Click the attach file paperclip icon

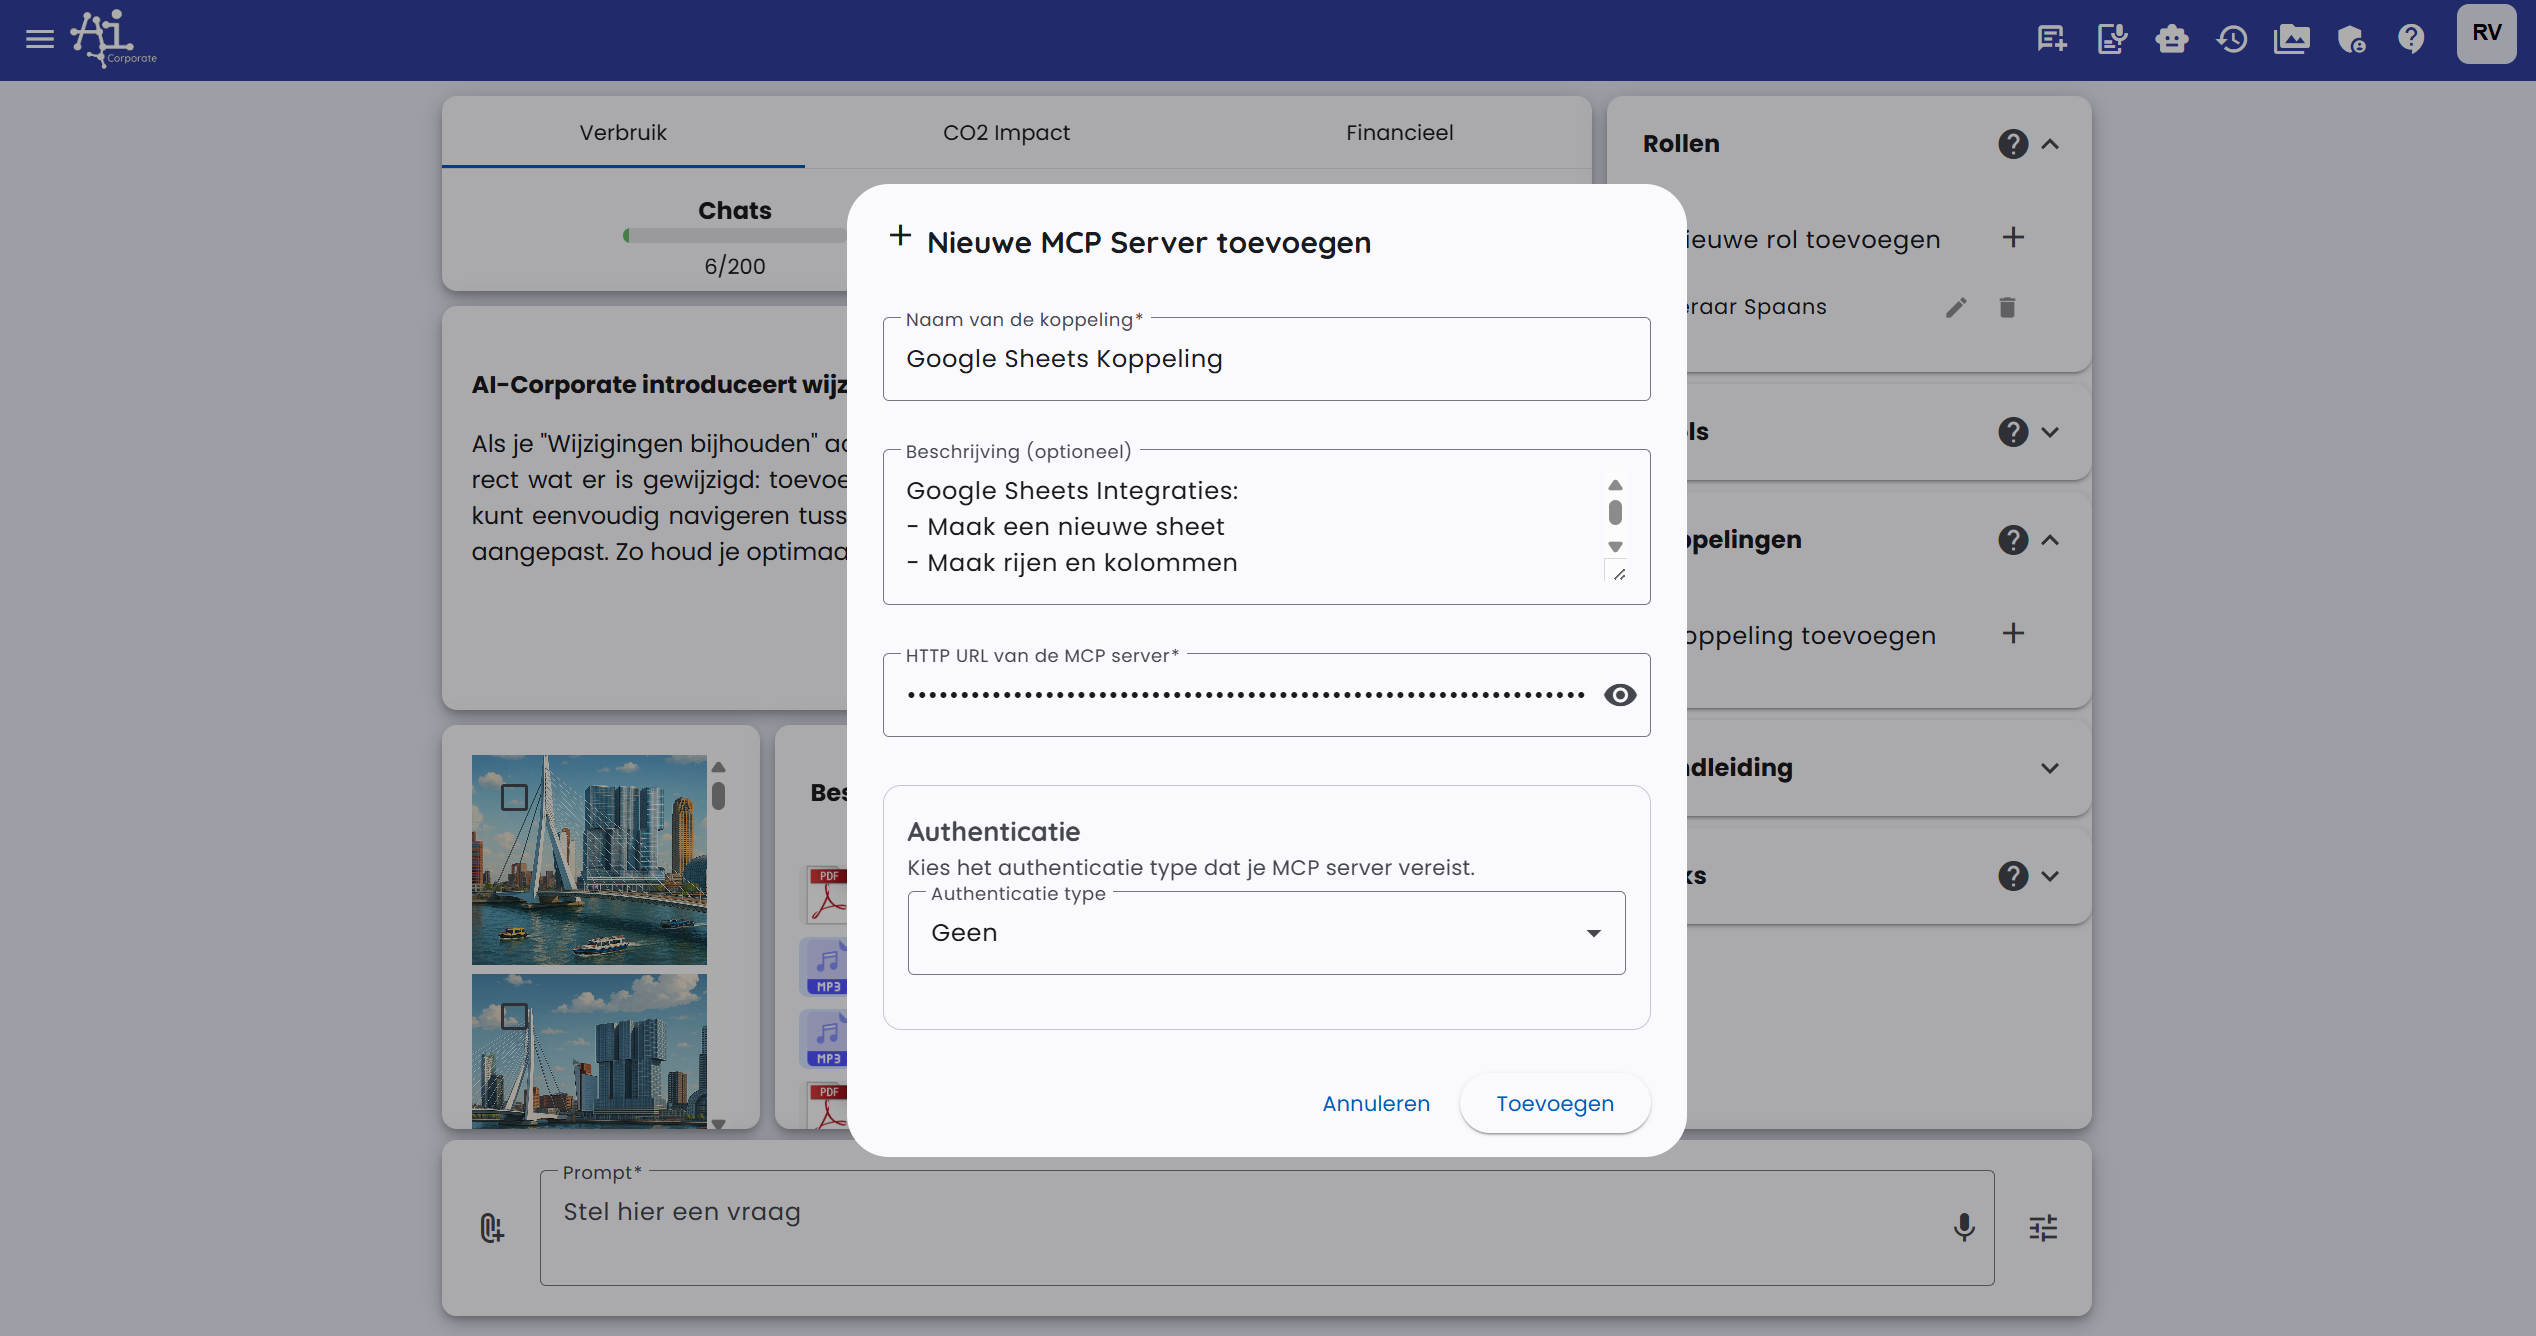pyautogui.click(x=491, y=1227)
